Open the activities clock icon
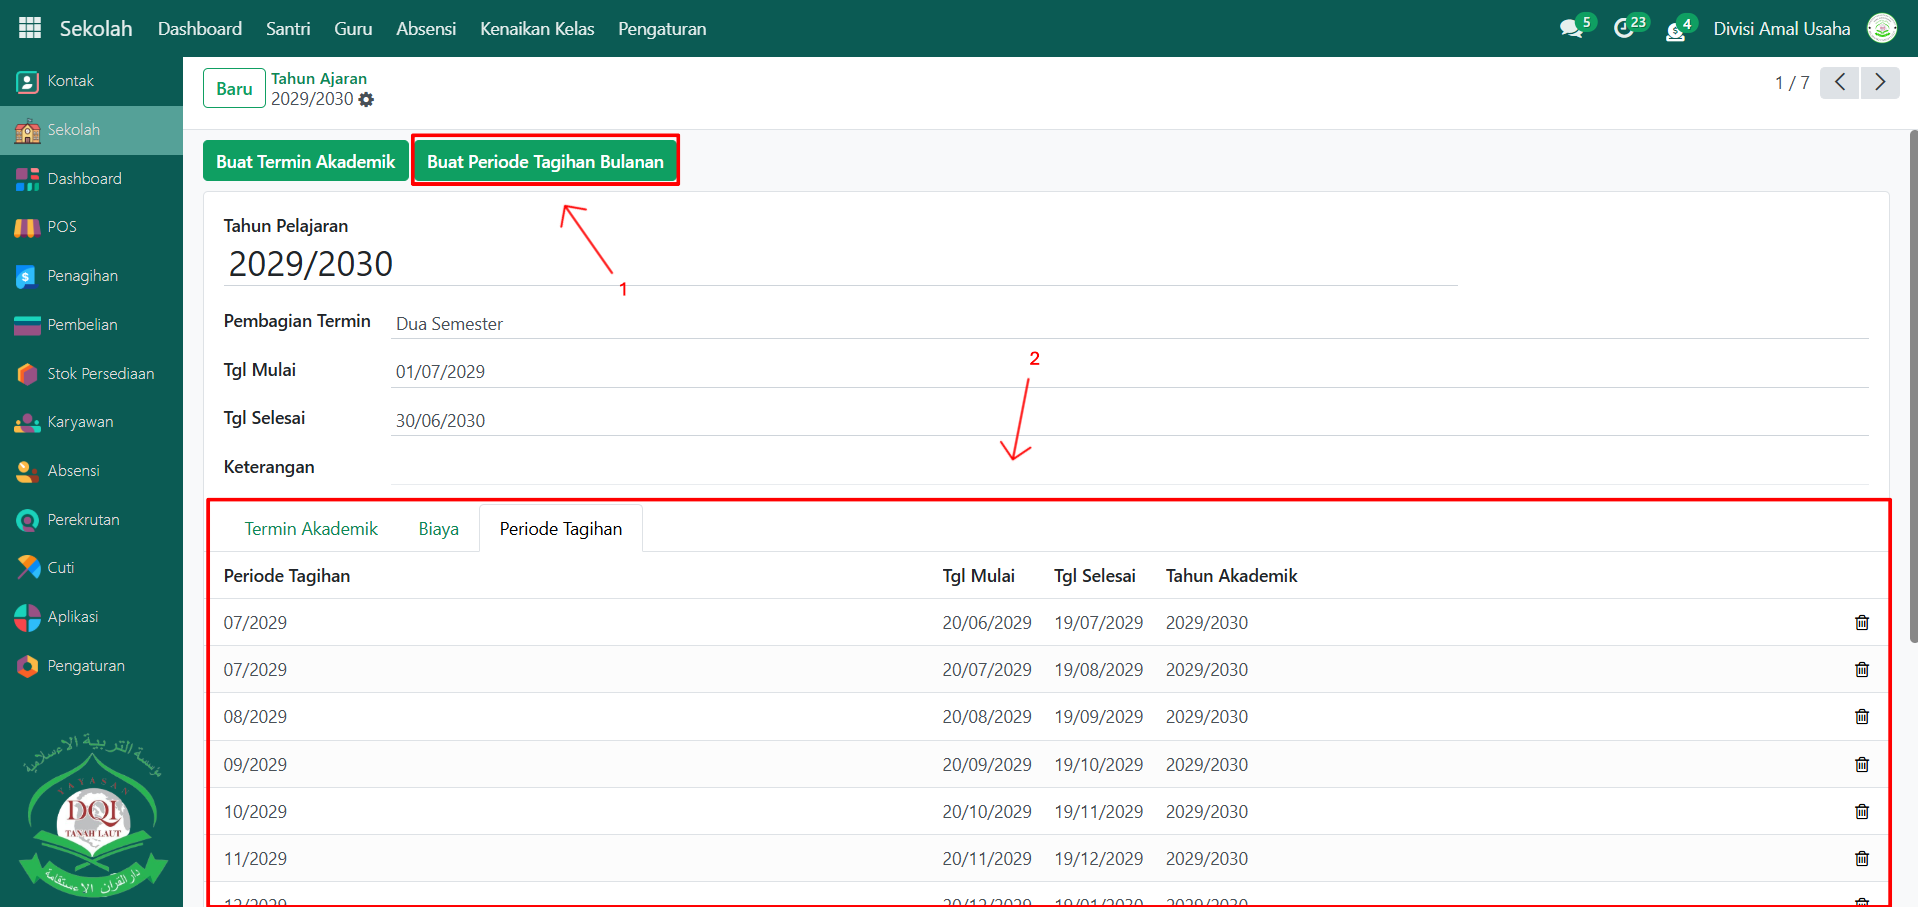The image size is (1918, 907). (x=1624, y=29)
